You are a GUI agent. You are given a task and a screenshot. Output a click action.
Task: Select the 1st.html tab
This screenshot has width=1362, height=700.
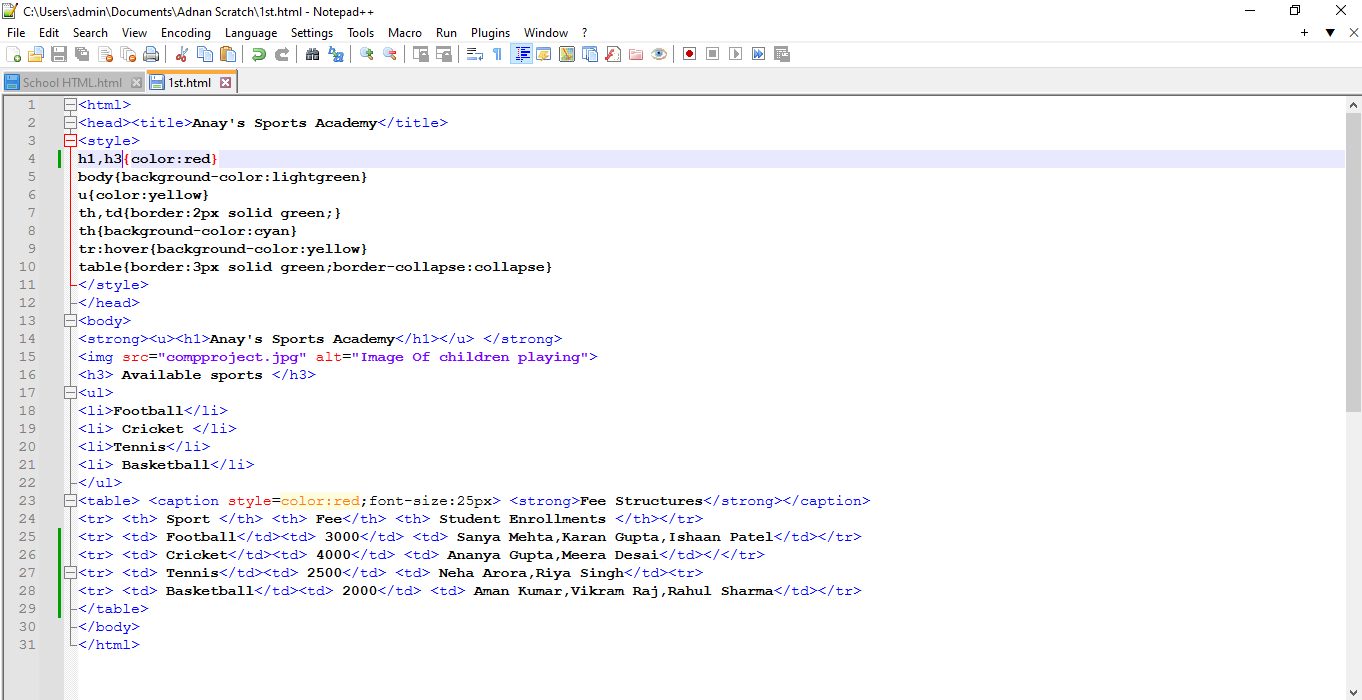pyautogui.click(x=189, y=83)
